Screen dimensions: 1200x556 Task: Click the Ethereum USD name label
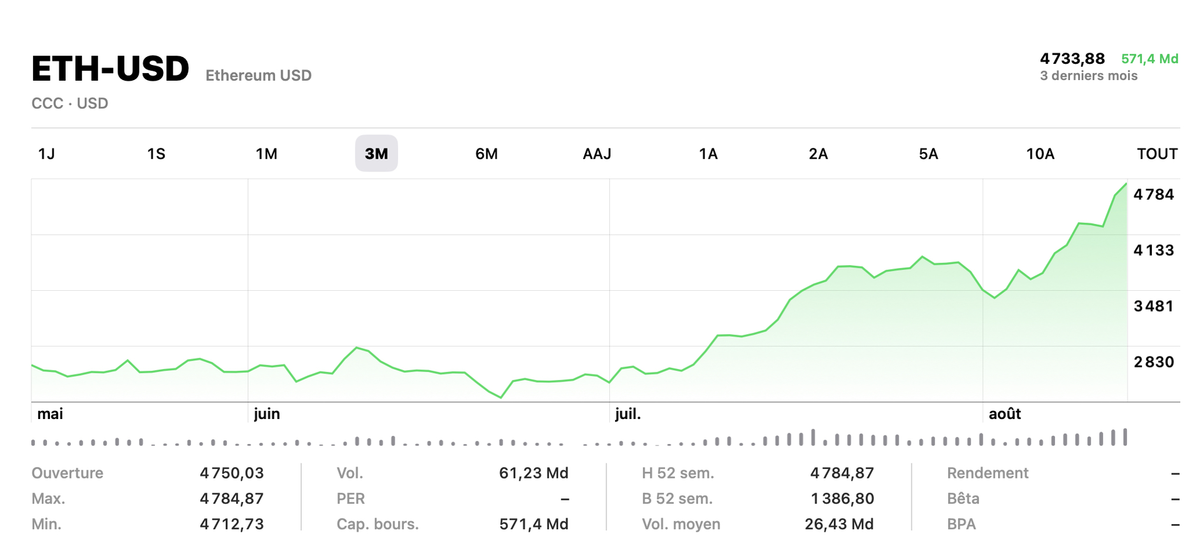tap(258, 75)
